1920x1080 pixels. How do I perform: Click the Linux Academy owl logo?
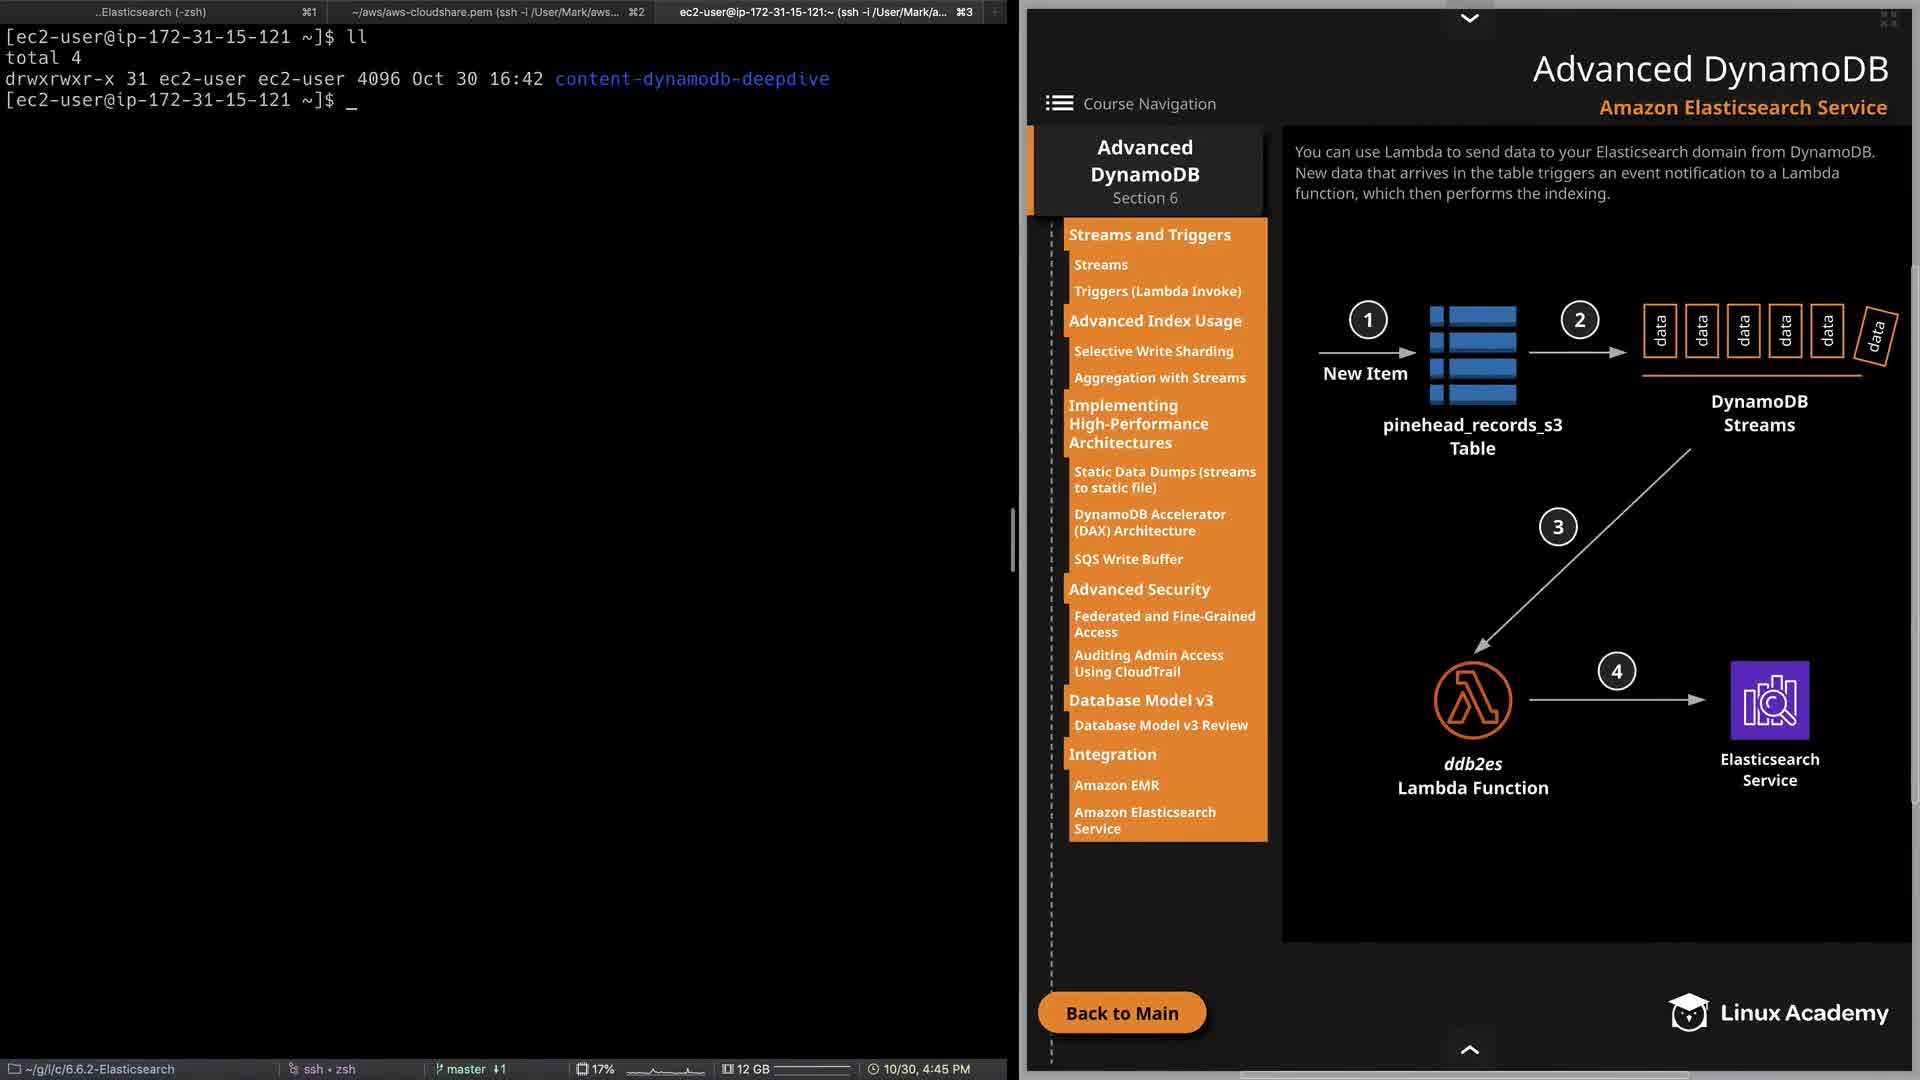coord(1688,1012)
